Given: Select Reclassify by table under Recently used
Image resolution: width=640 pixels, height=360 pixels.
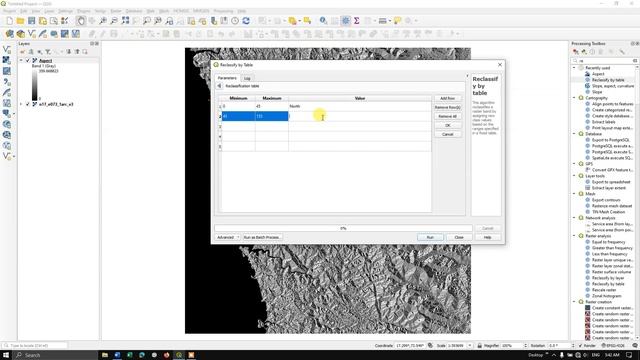Looking at the screenshot, I should (608, 80).
